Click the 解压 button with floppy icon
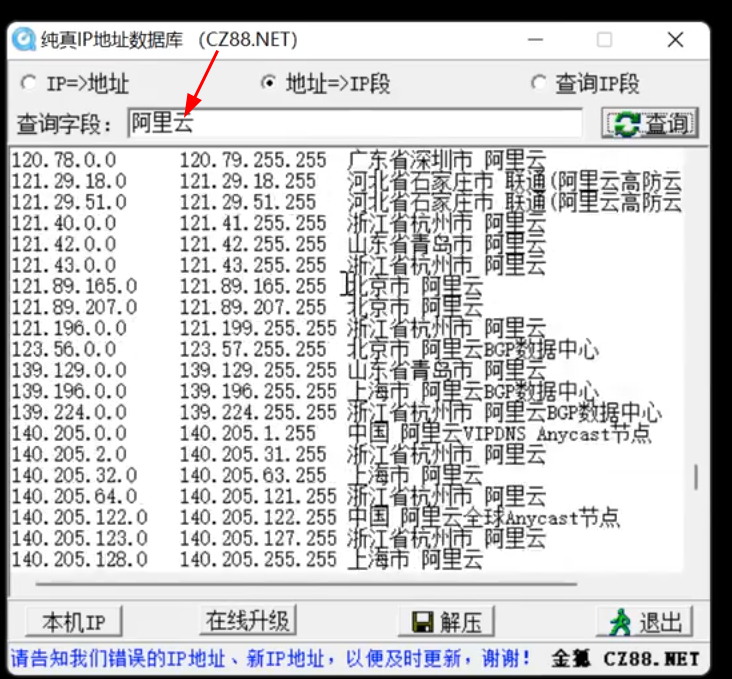 coord(446,622)
